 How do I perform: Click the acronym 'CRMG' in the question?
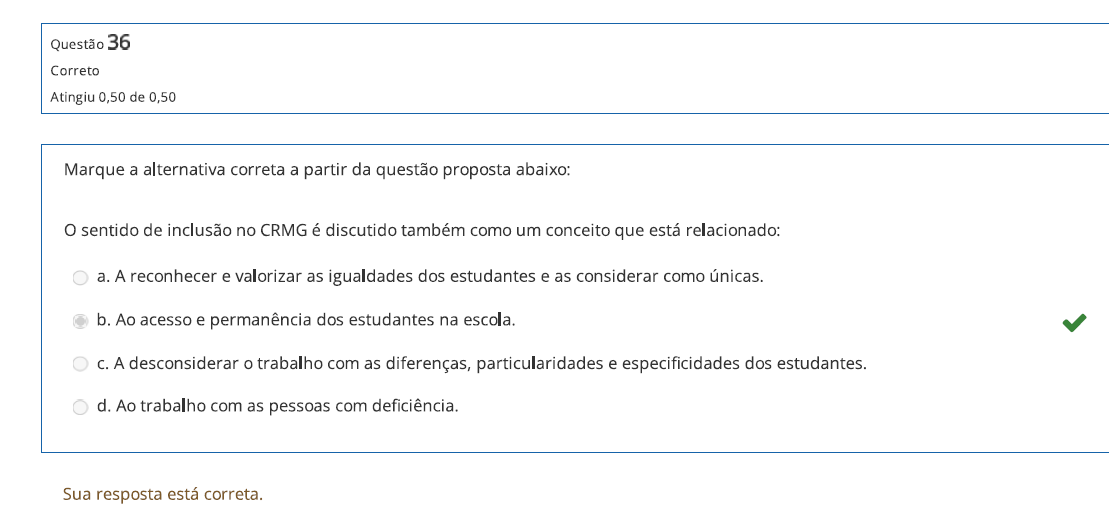click(284, 230)
